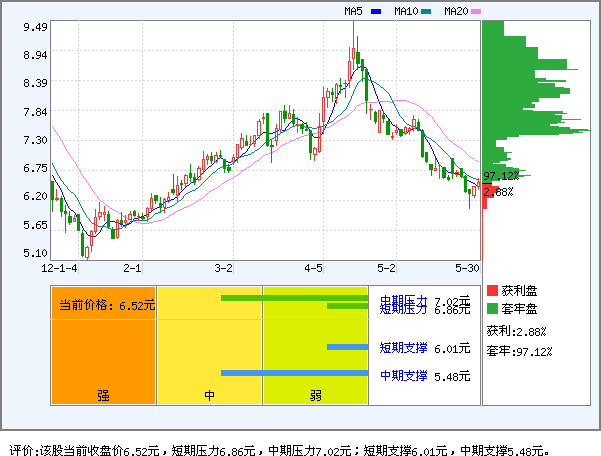Open the 短期支撑 label link

click(x=404, y=349)
